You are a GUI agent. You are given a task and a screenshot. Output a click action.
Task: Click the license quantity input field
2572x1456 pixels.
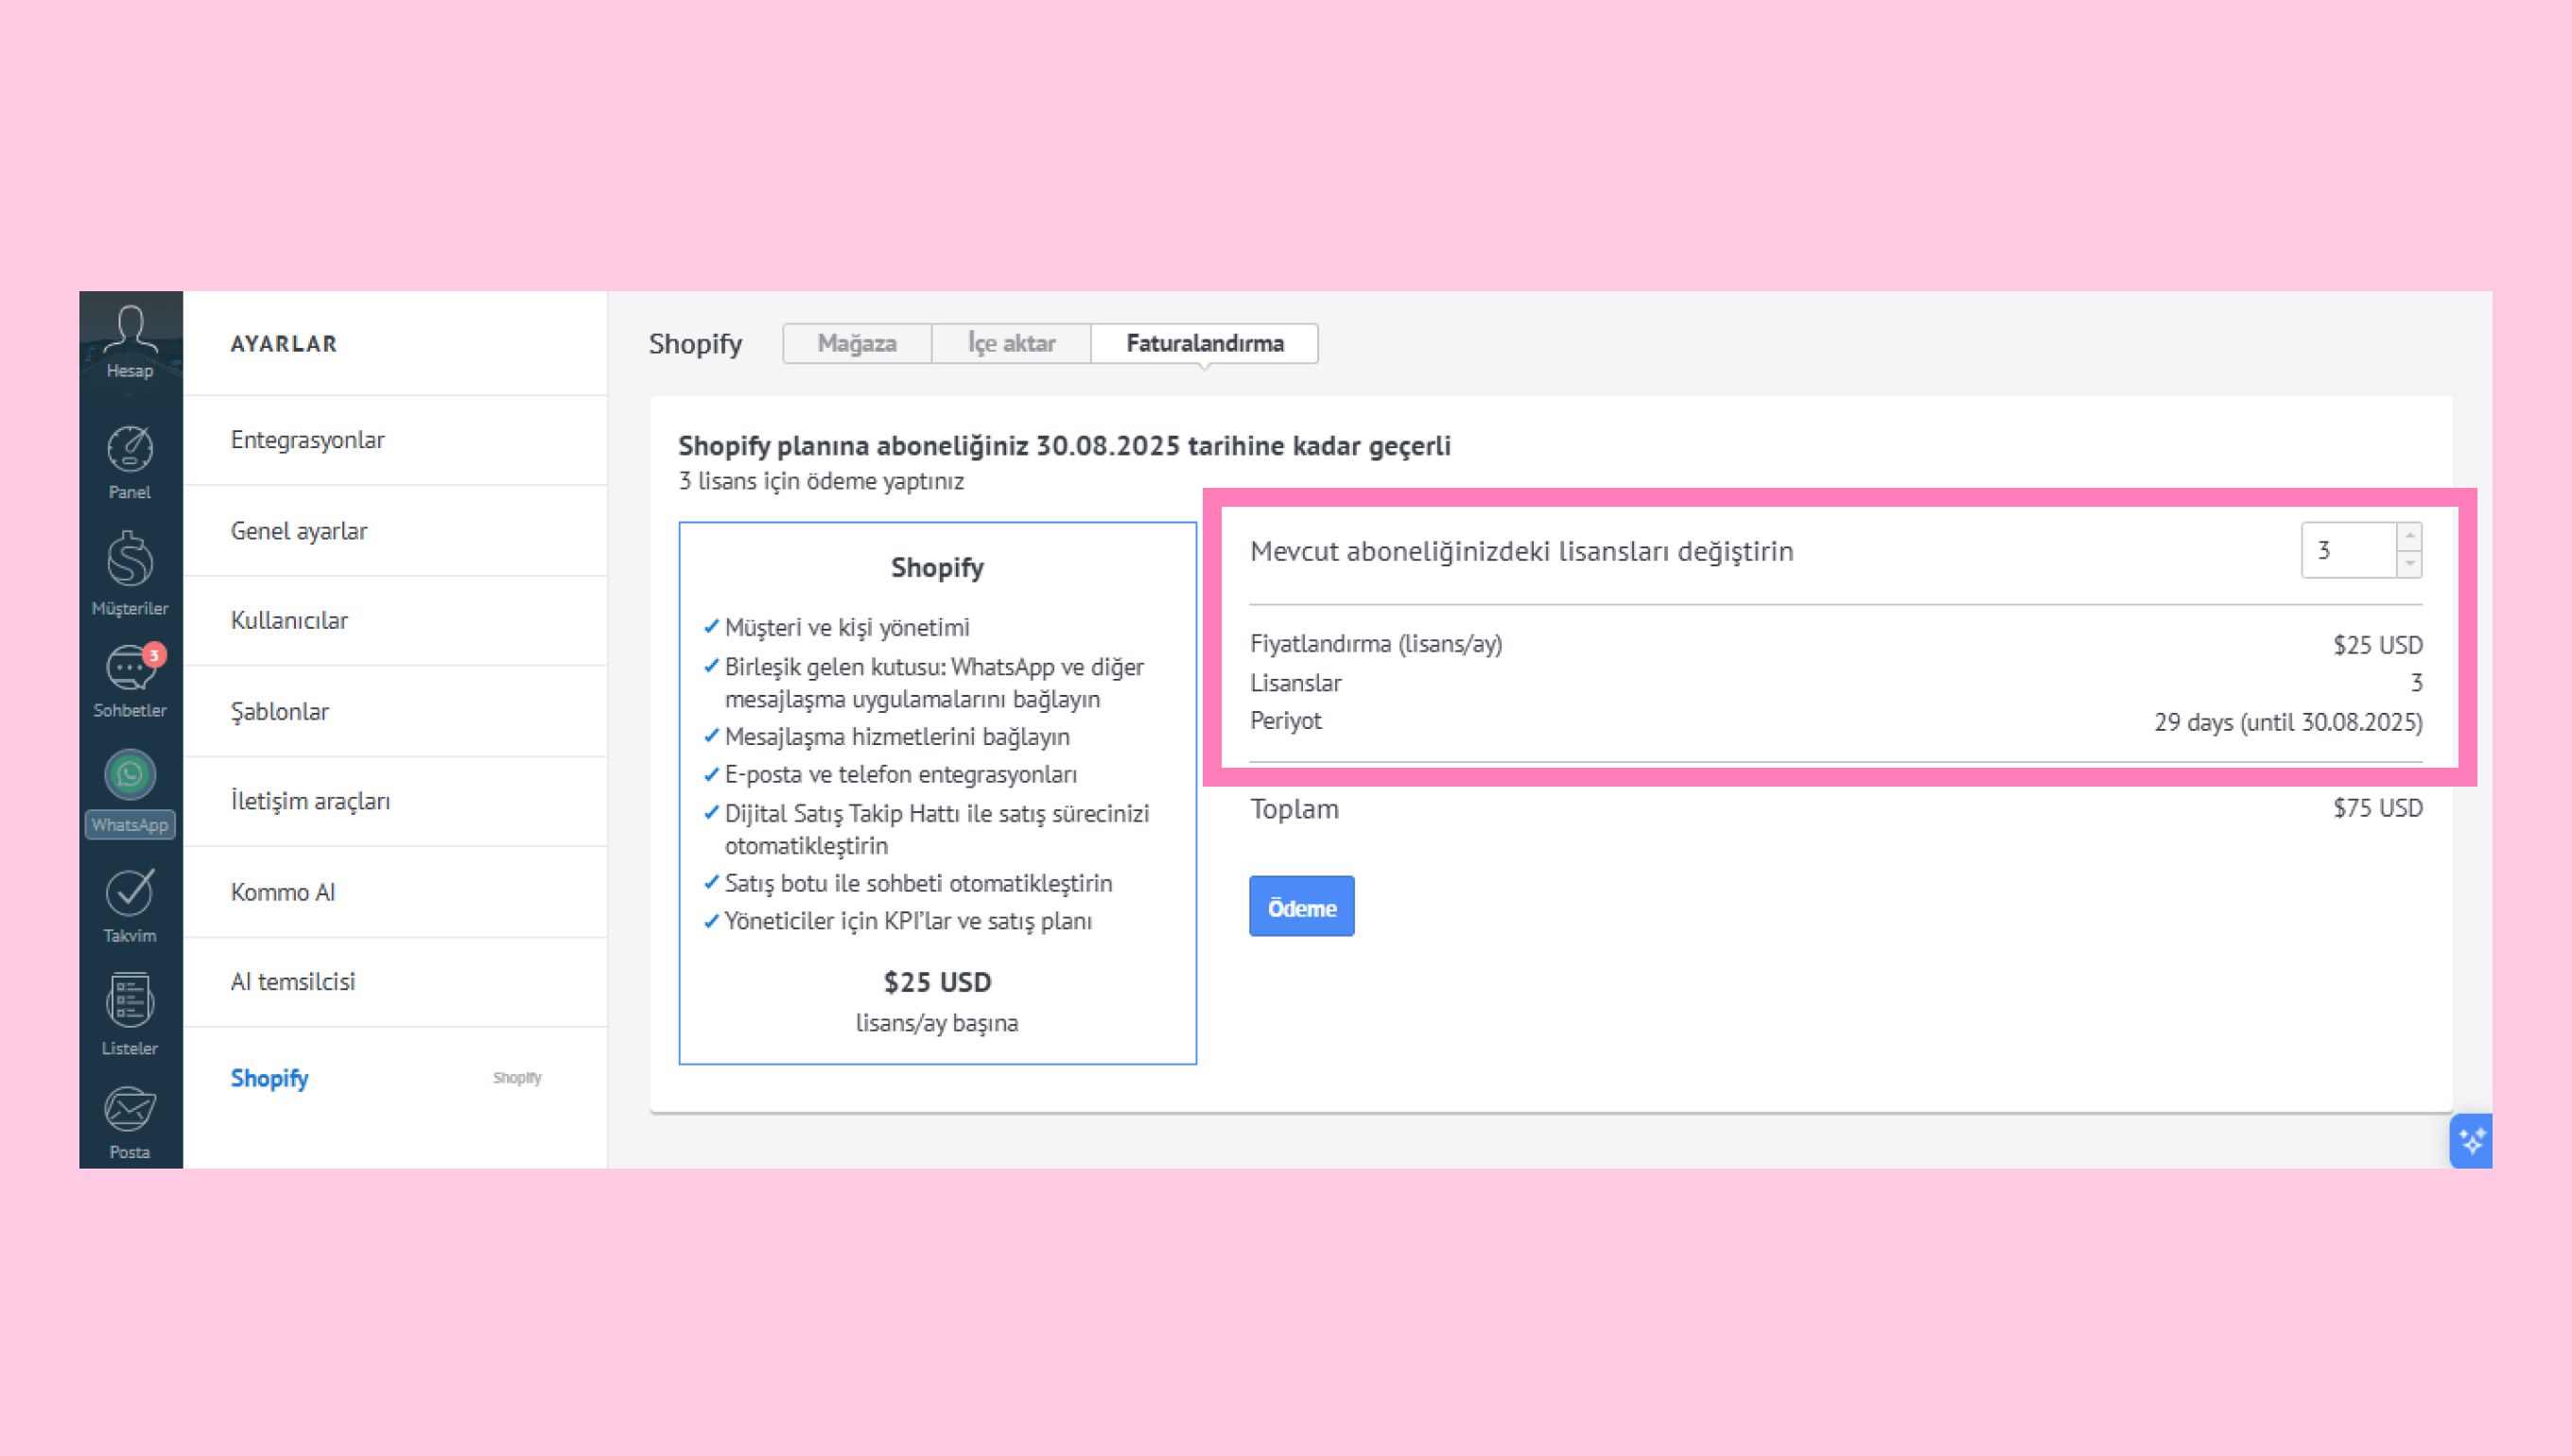(x=2349, y=550)
